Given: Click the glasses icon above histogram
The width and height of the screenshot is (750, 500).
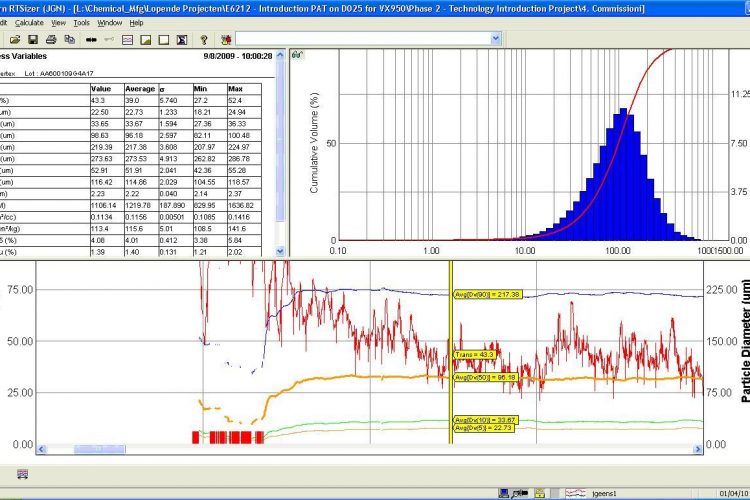Looking at the screenshot, I should point(297,55).
